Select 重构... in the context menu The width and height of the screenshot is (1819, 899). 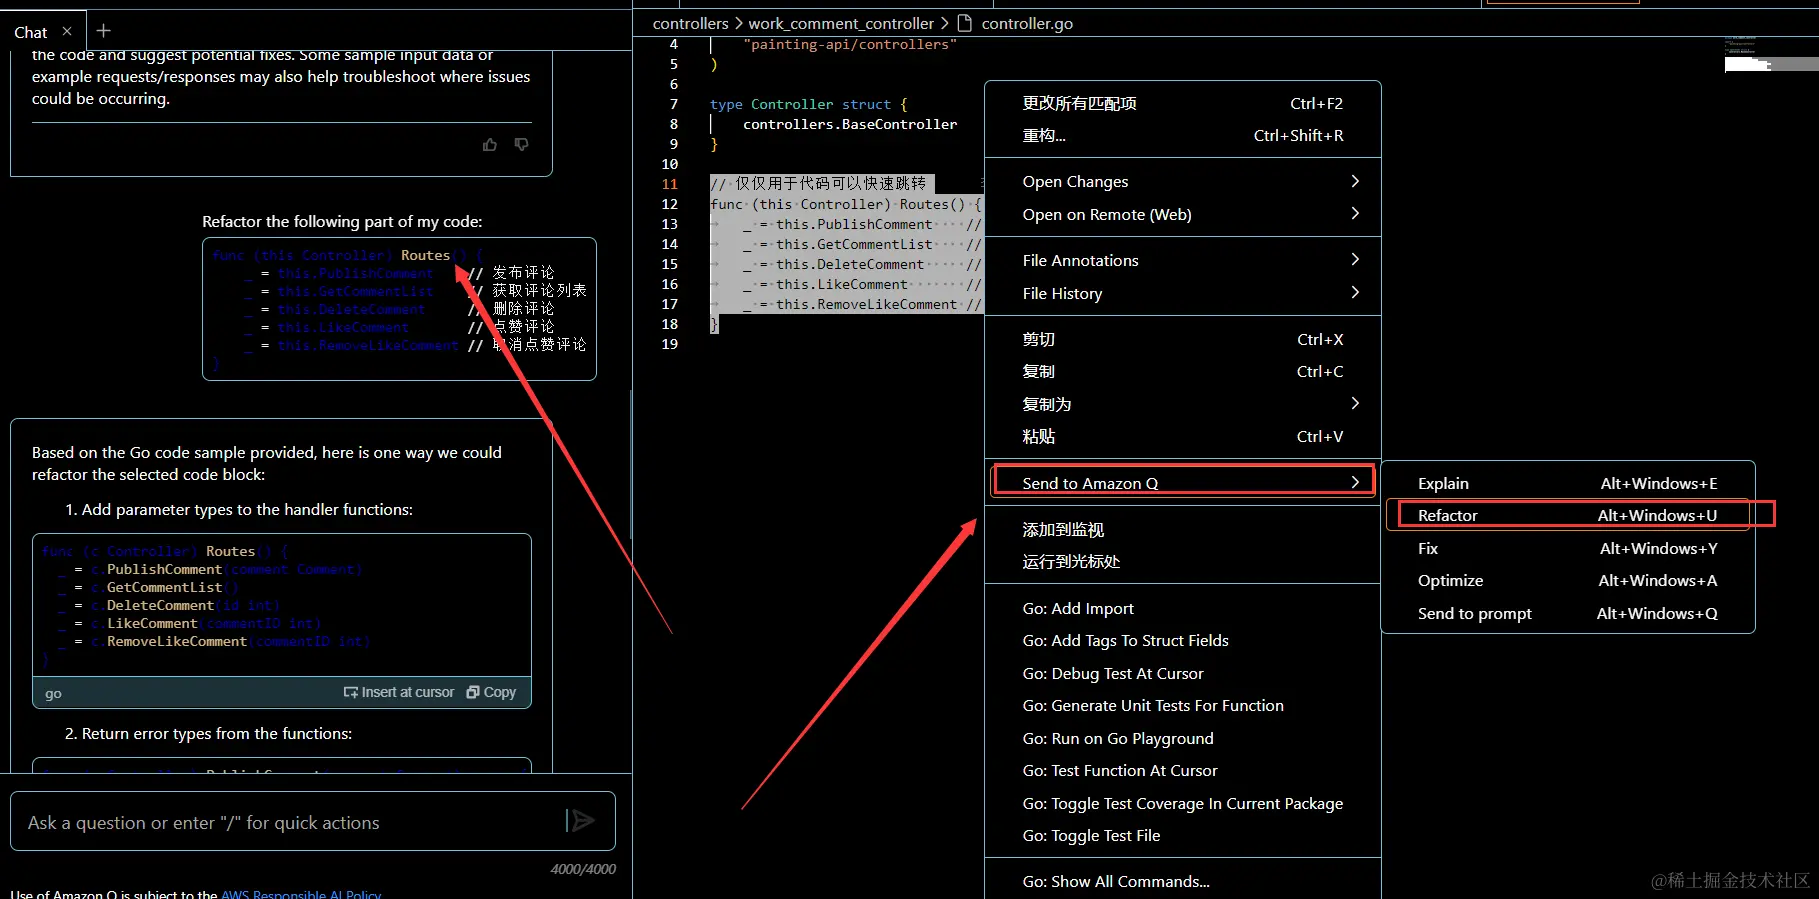pos(1183,136)
